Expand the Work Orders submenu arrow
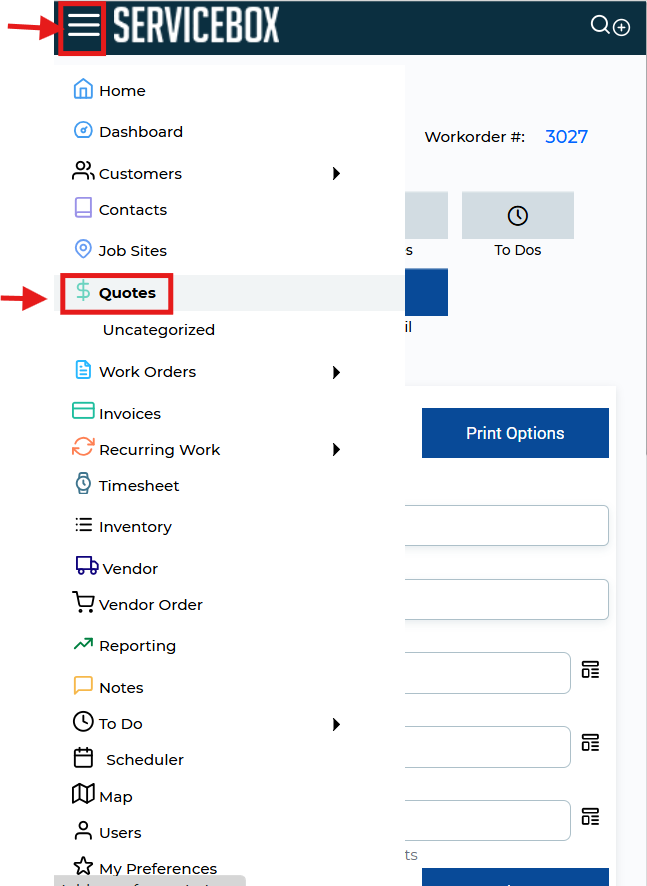The image size is (647, 886). [337, 372]
